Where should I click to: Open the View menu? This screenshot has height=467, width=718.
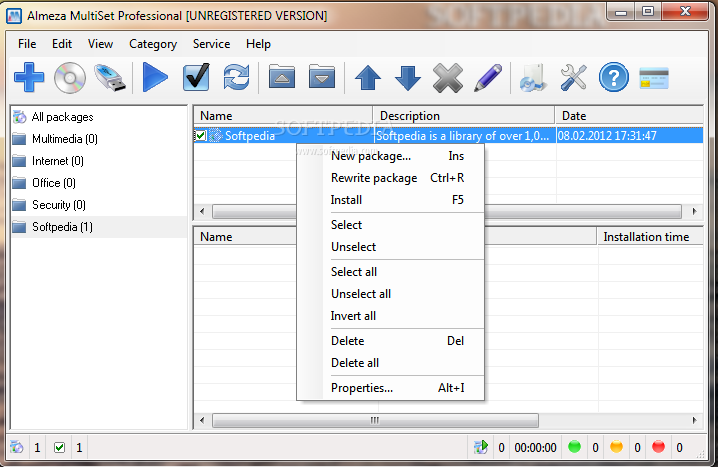[x=100, y=44]
